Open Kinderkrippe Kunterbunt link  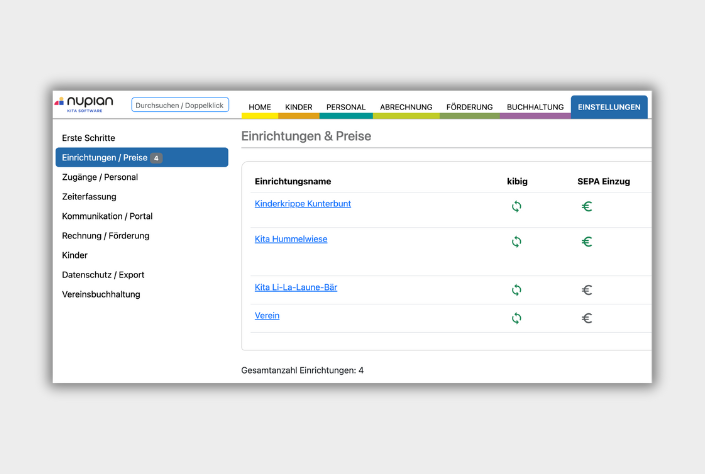click(x=303, y=204)
